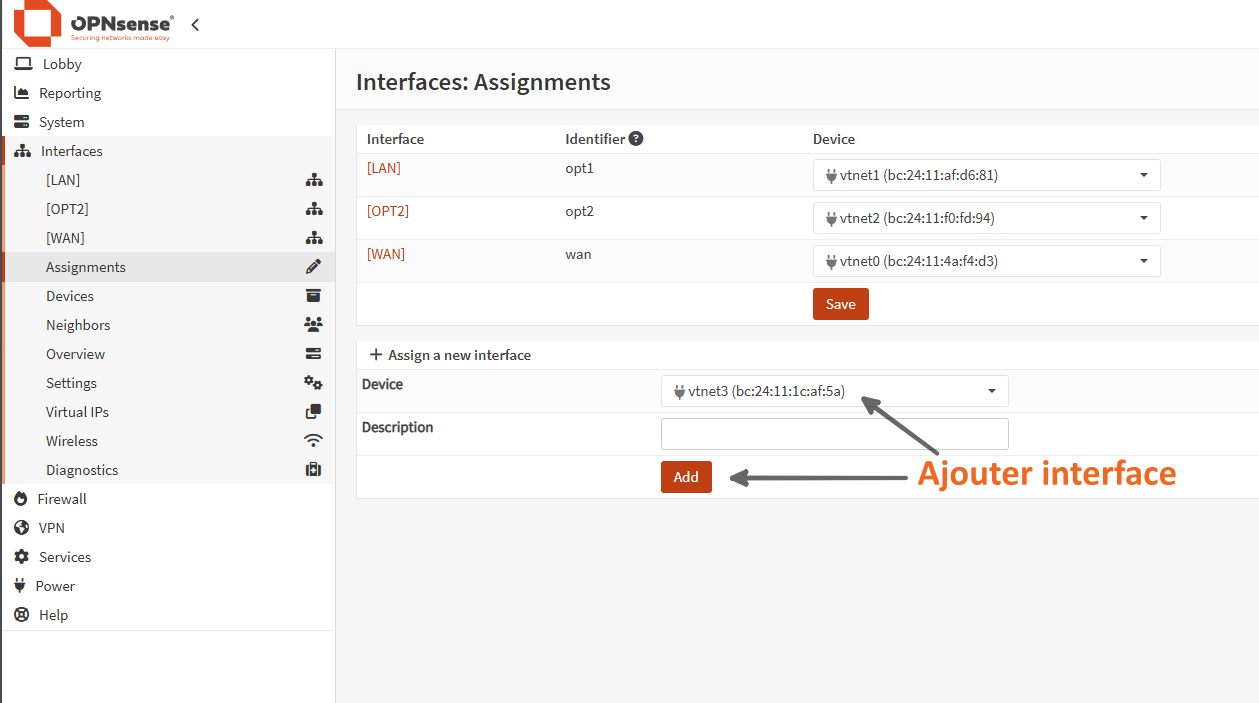Expand the System menu in sidebar
This screenshot has width=1259, height=703.
point(61,122)
